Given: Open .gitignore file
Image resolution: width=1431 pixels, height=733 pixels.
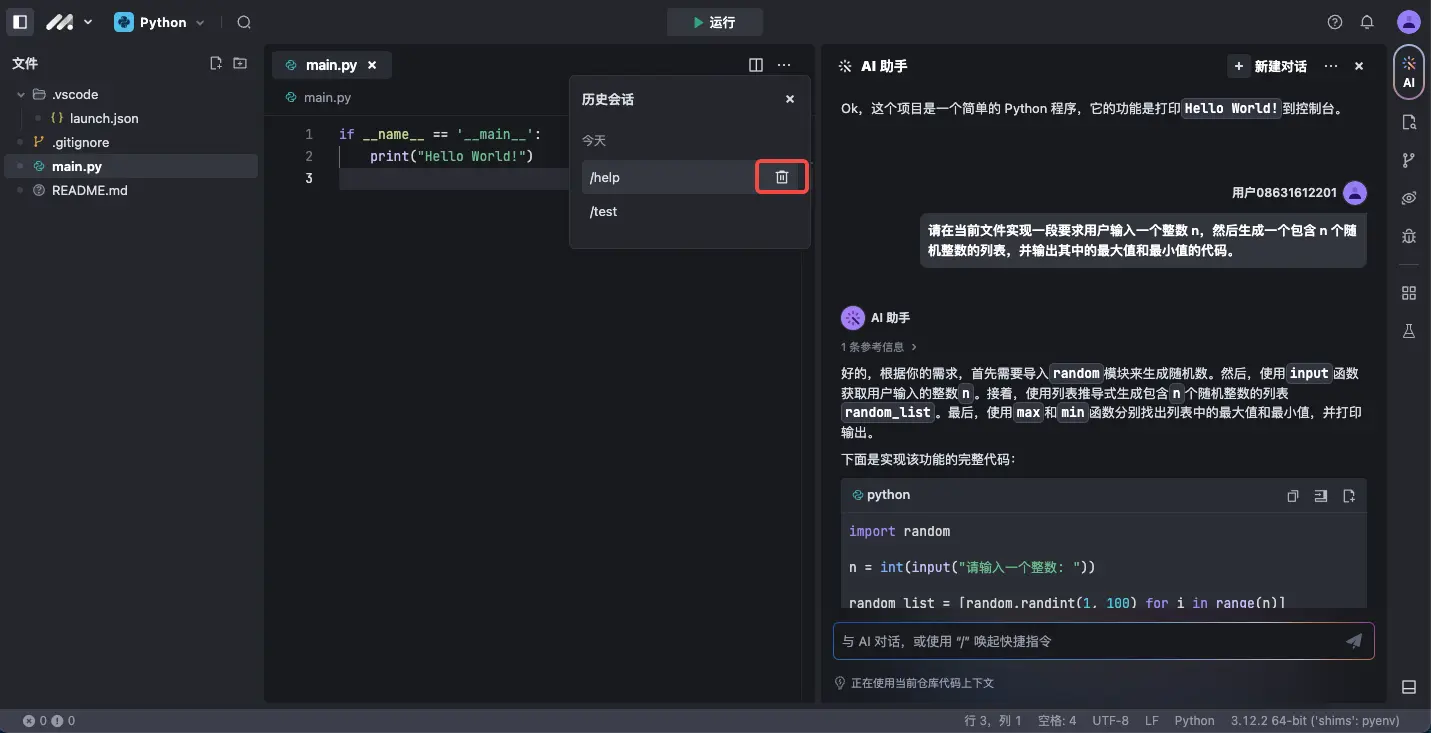Looking at the screenshot, I should (x=80, y=142).
